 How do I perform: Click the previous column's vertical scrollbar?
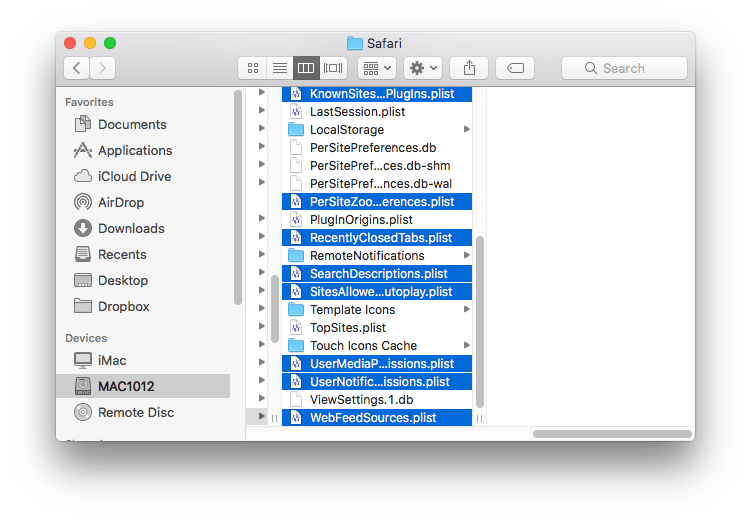(x=274, y=309)
